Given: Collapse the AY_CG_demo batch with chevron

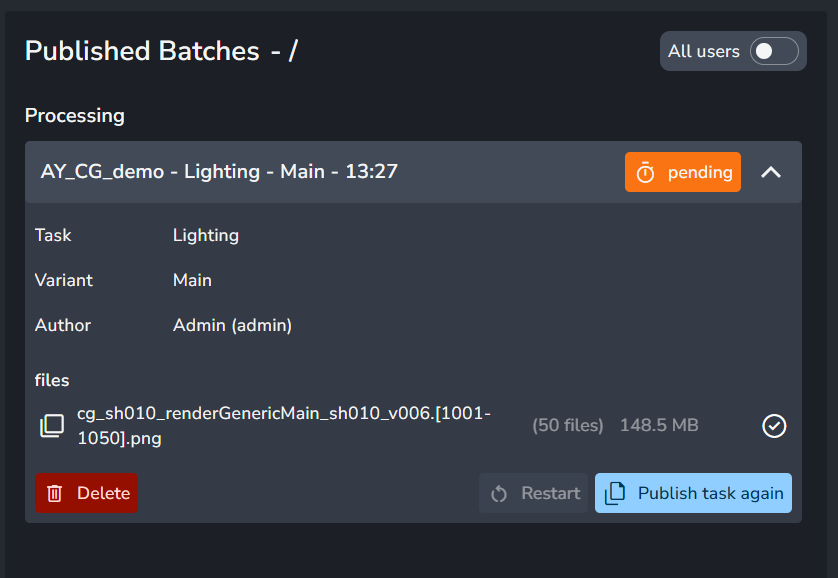Looking at the screenshot, I should click(770, 172).
